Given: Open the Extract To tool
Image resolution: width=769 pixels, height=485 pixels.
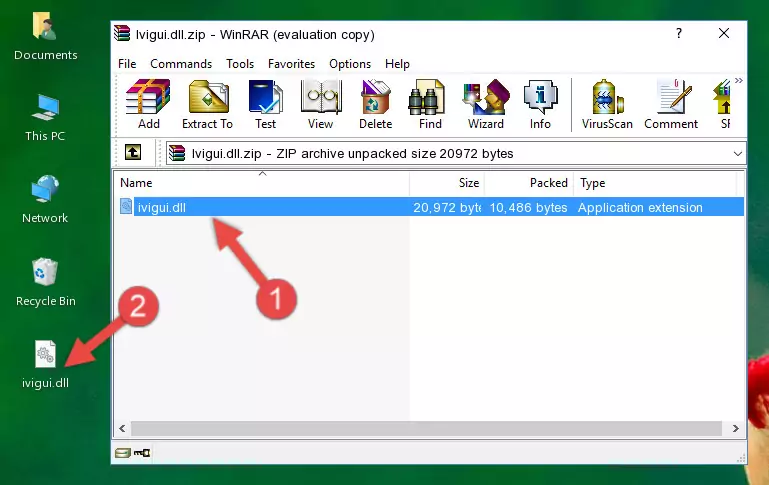Looking at the screenshot, I should [207, 104].
